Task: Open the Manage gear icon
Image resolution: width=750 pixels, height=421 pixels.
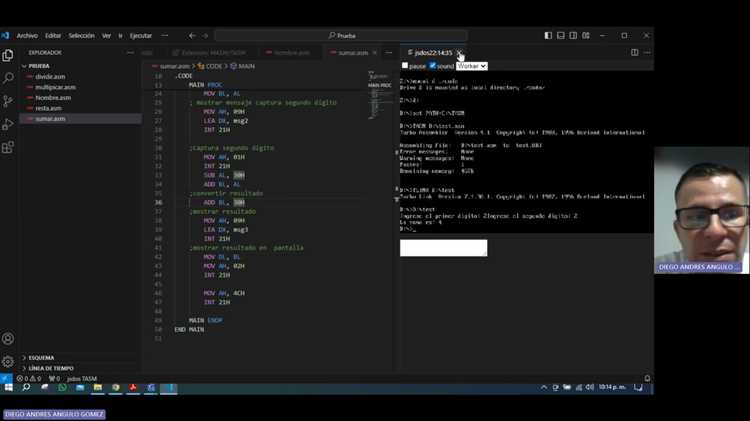Action: point(8,362)
